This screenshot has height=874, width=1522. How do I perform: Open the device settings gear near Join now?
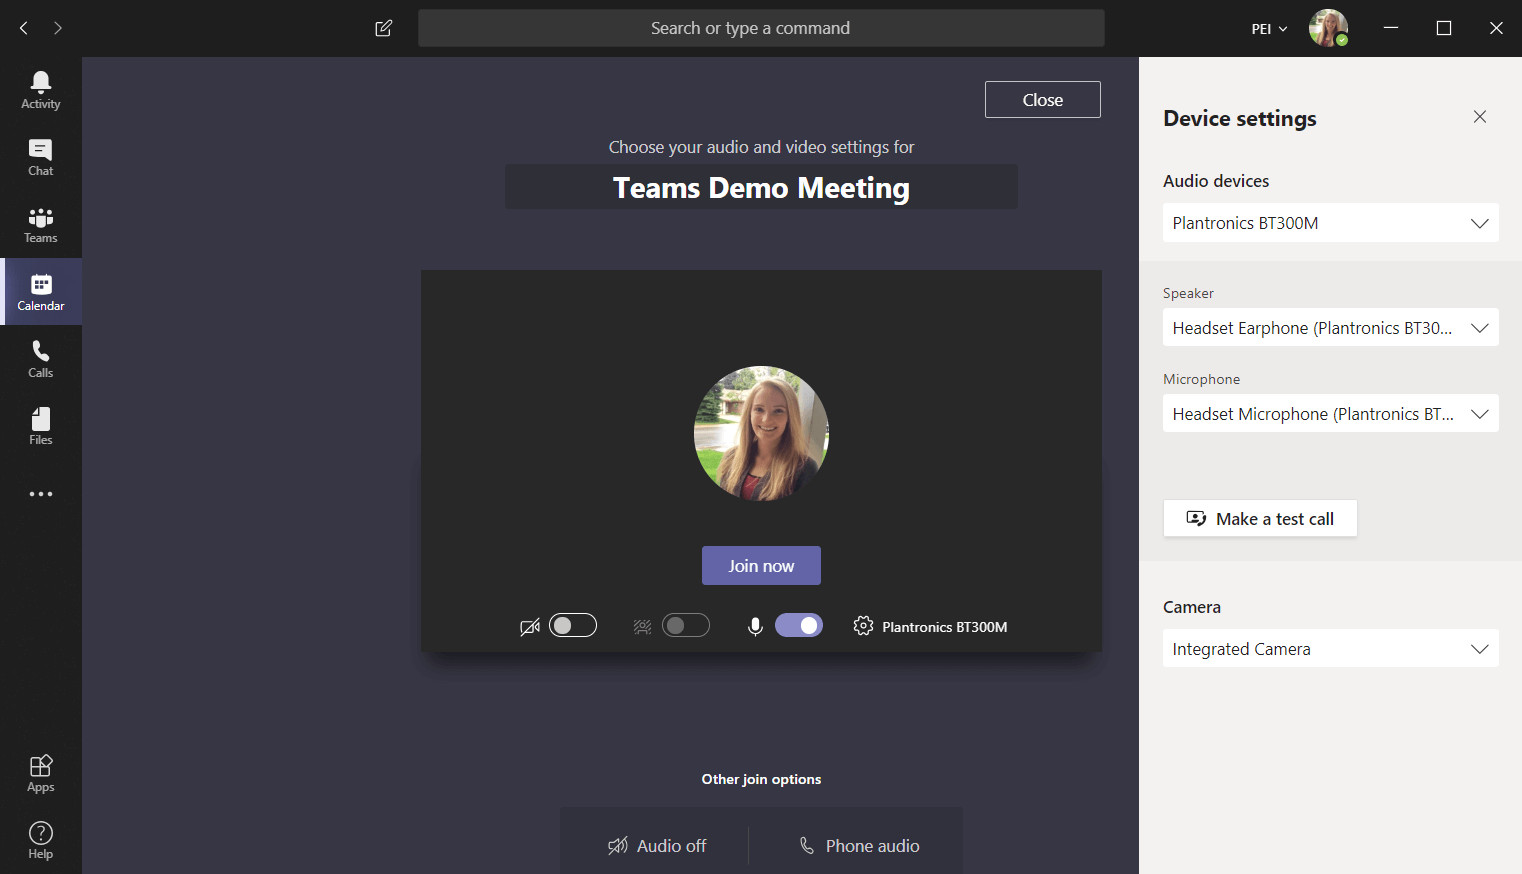tap(863, 626)
